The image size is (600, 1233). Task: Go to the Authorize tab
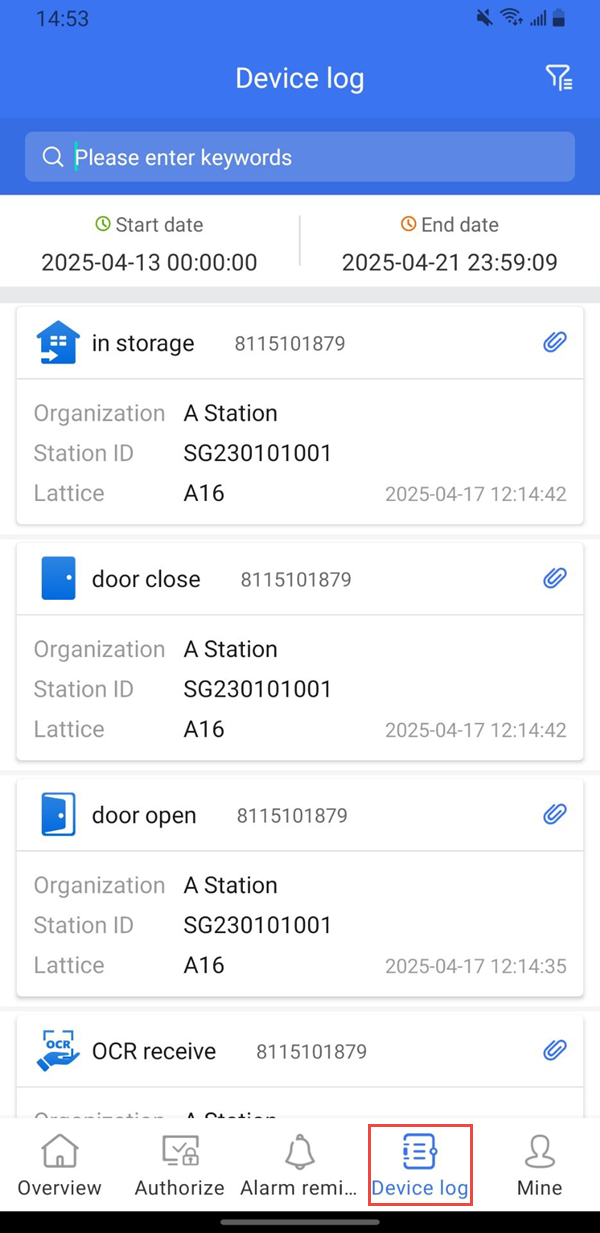[180, 1165]
